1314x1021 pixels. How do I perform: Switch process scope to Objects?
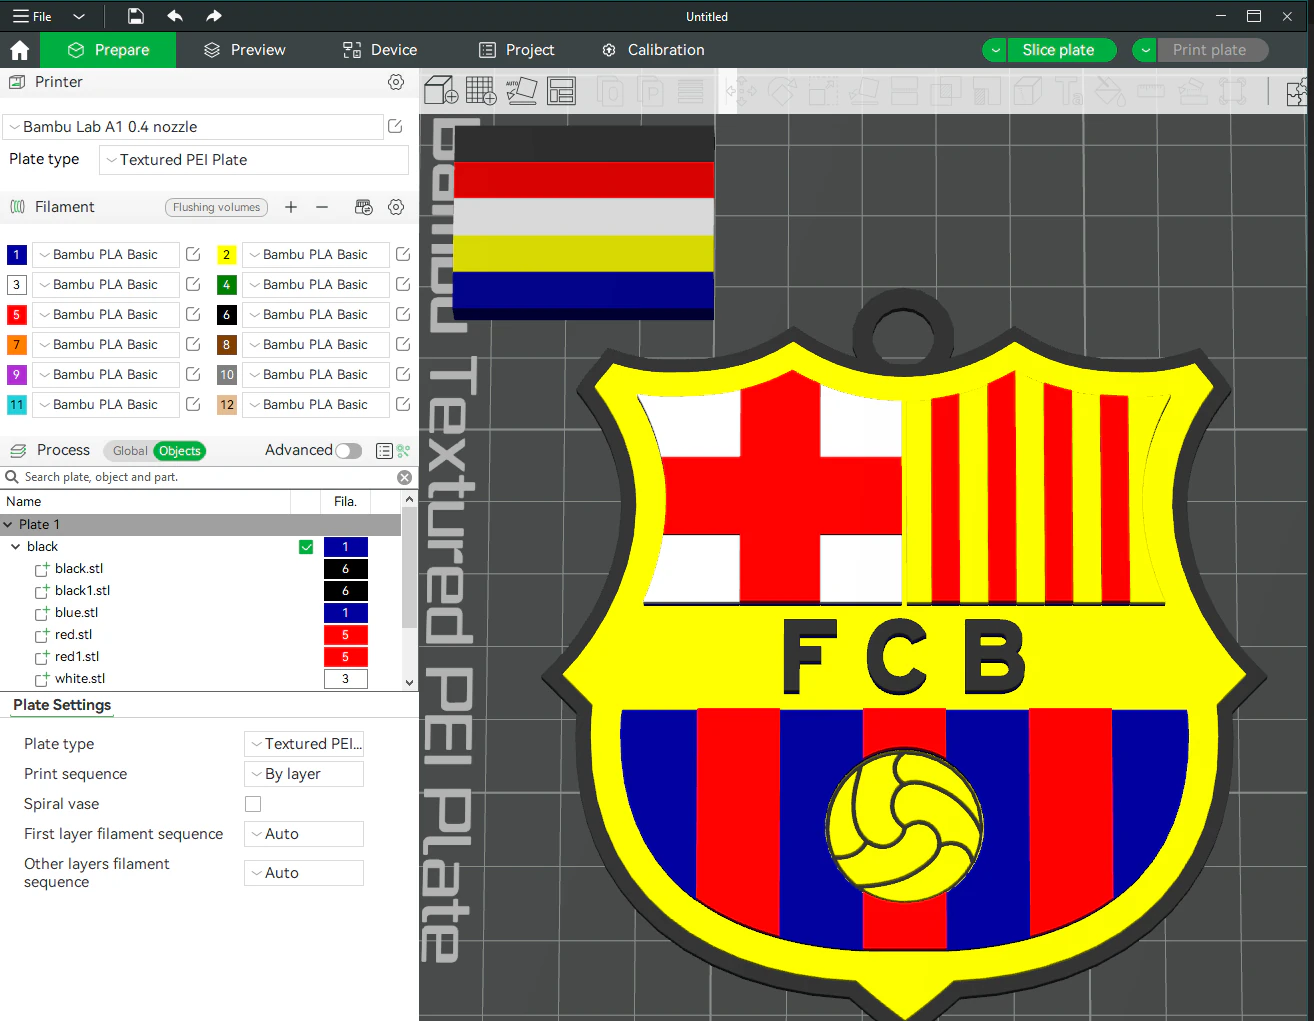tap(180, 451)
